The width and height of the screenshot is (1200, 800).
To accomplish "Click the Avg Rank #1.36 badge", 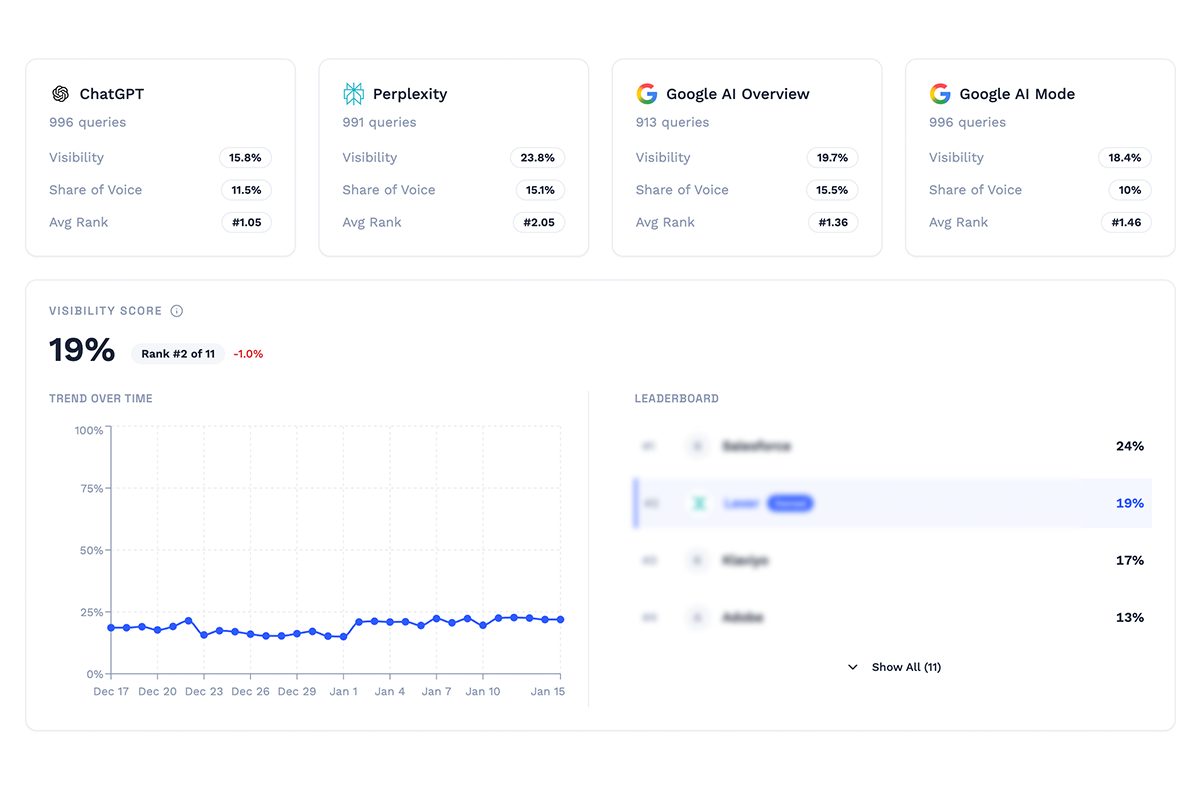I will (x=832, y=222).
